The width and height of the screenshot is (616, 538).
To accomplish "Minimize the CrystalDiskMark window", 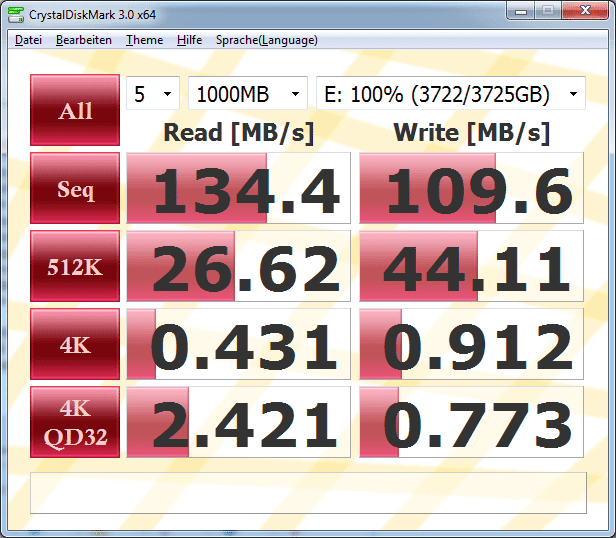I will coord(521,11).
